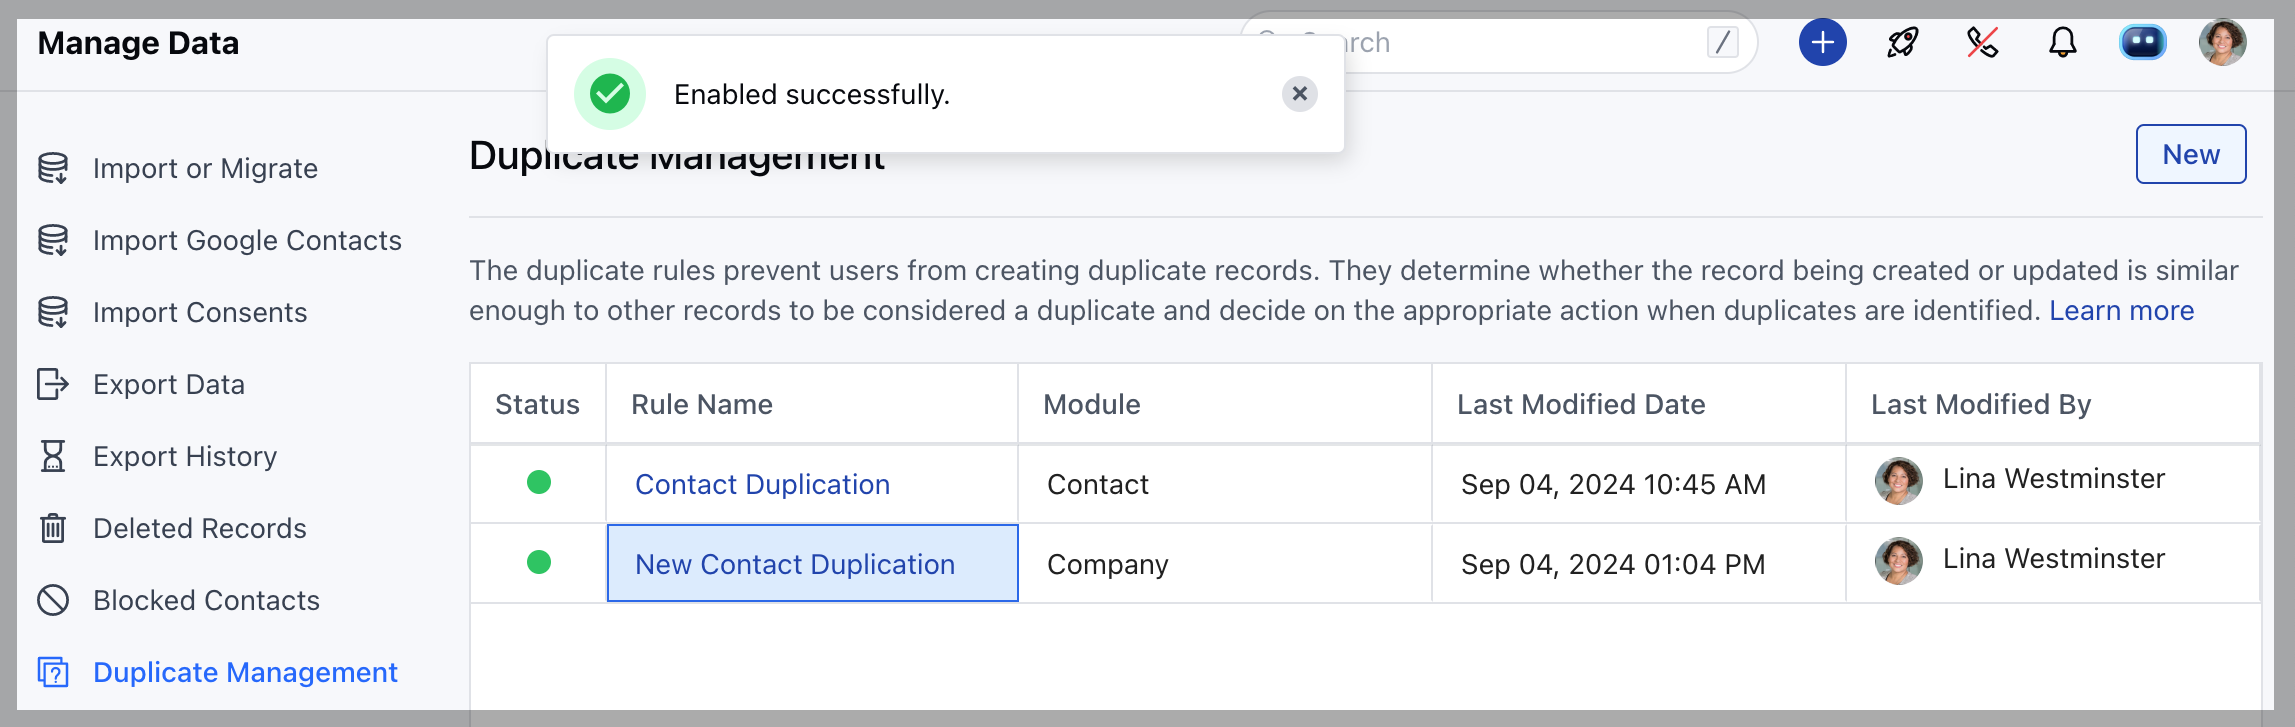Open Import Google Contacts menu item
The image size is (2295, 727).
pos(247,240)
